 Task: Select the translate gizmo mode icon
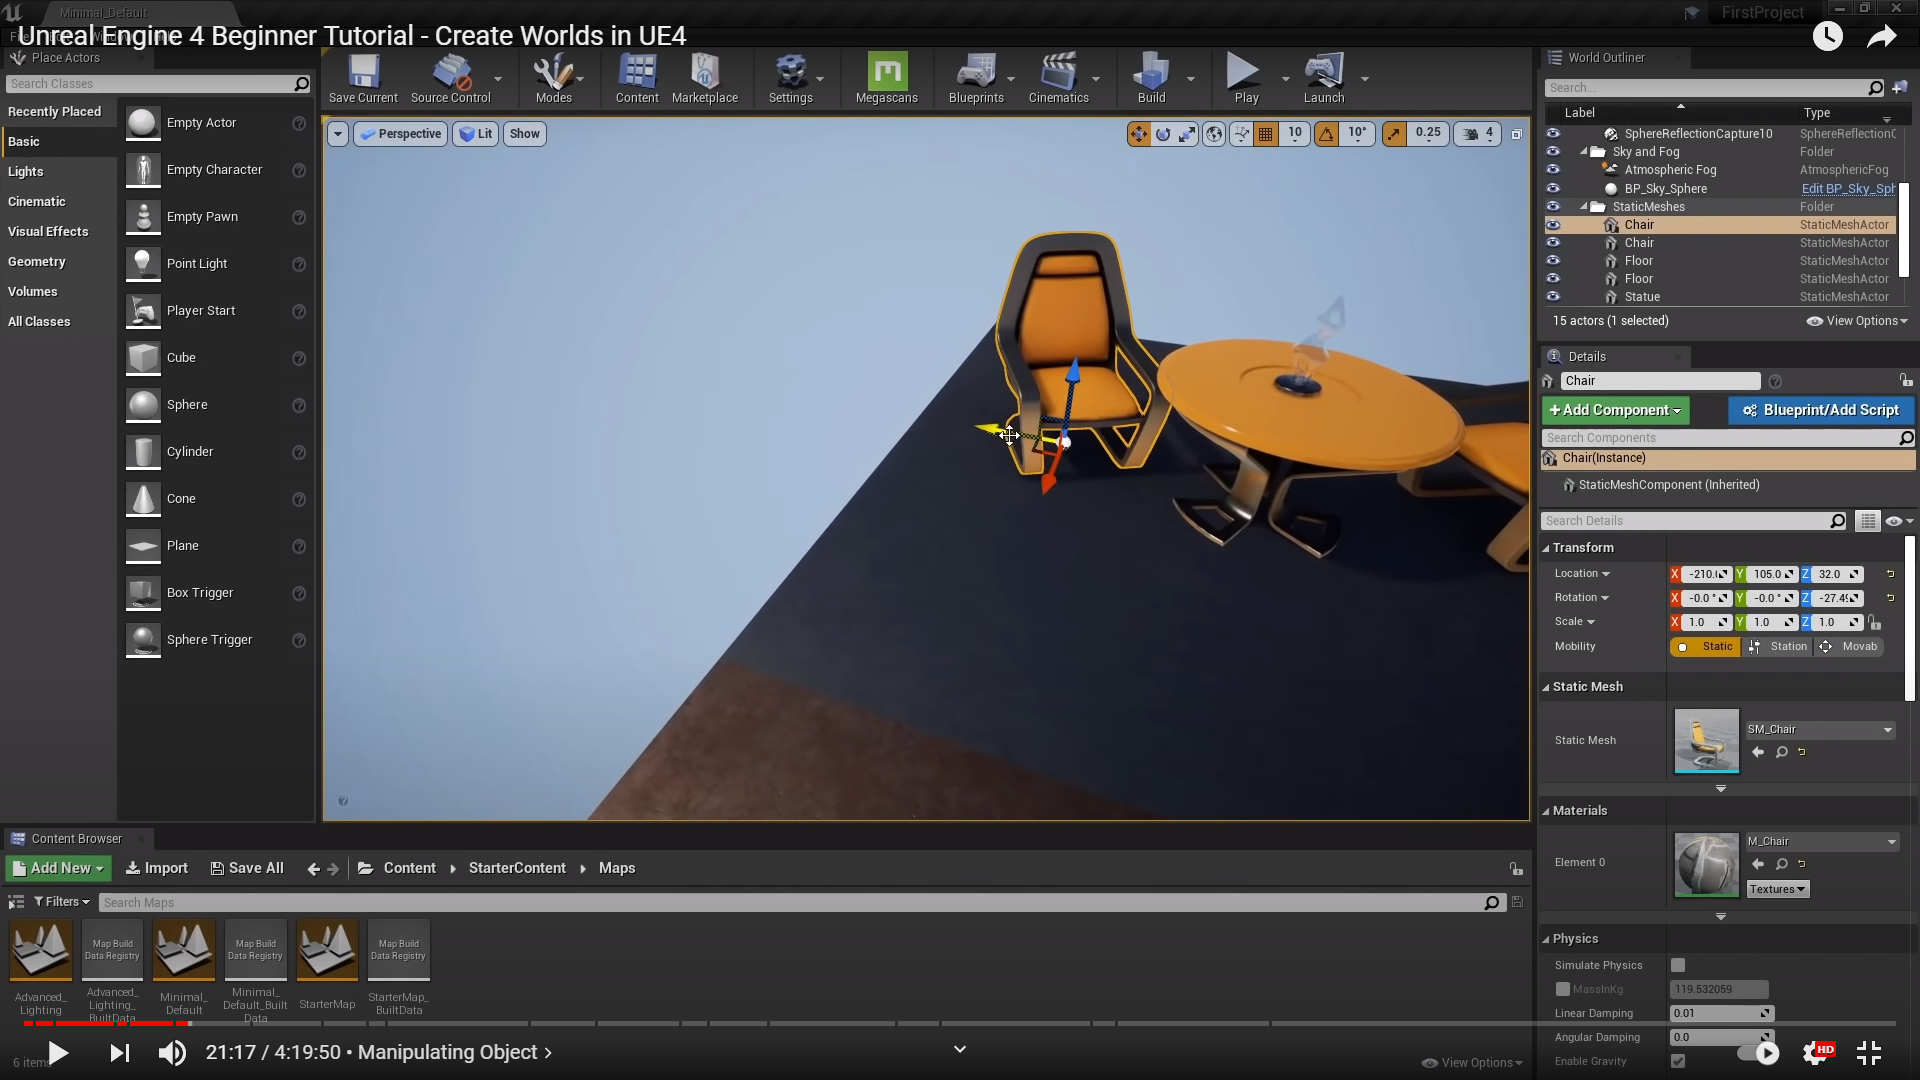pos(1138,134)
